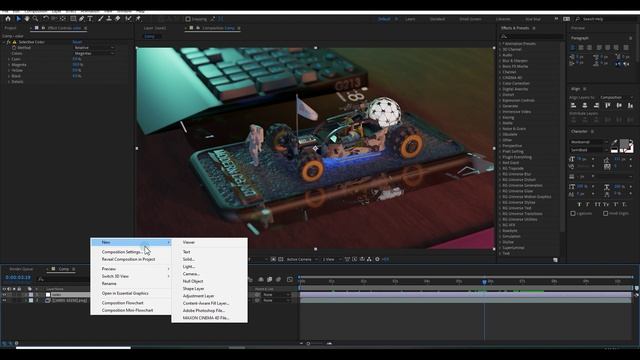
Task: Select Camera... from New submenu
Action: [191, 274]
